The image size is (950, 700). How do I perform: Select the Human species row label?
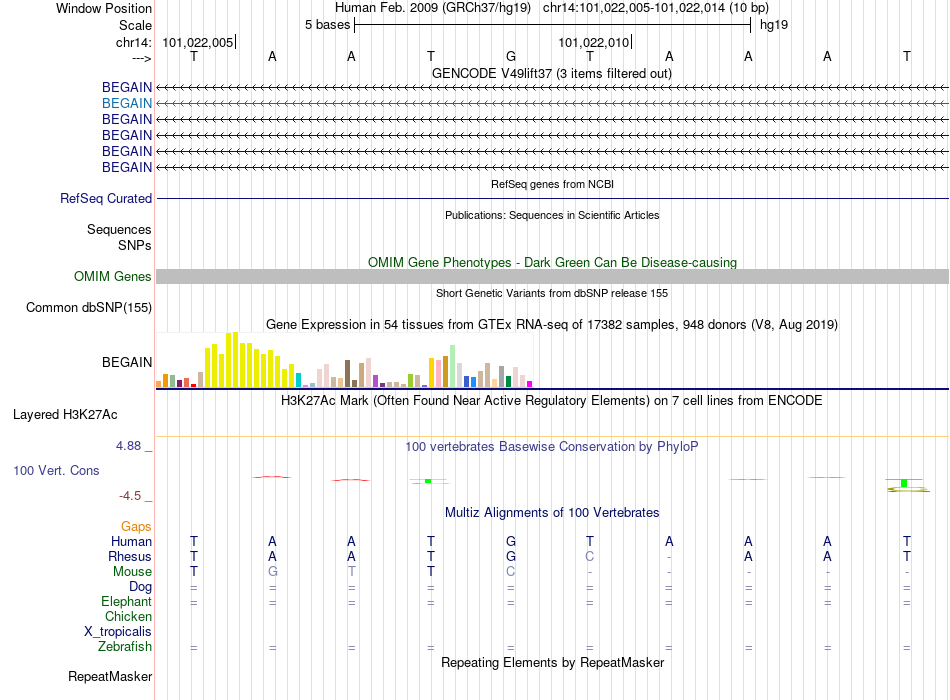[131, 542]
